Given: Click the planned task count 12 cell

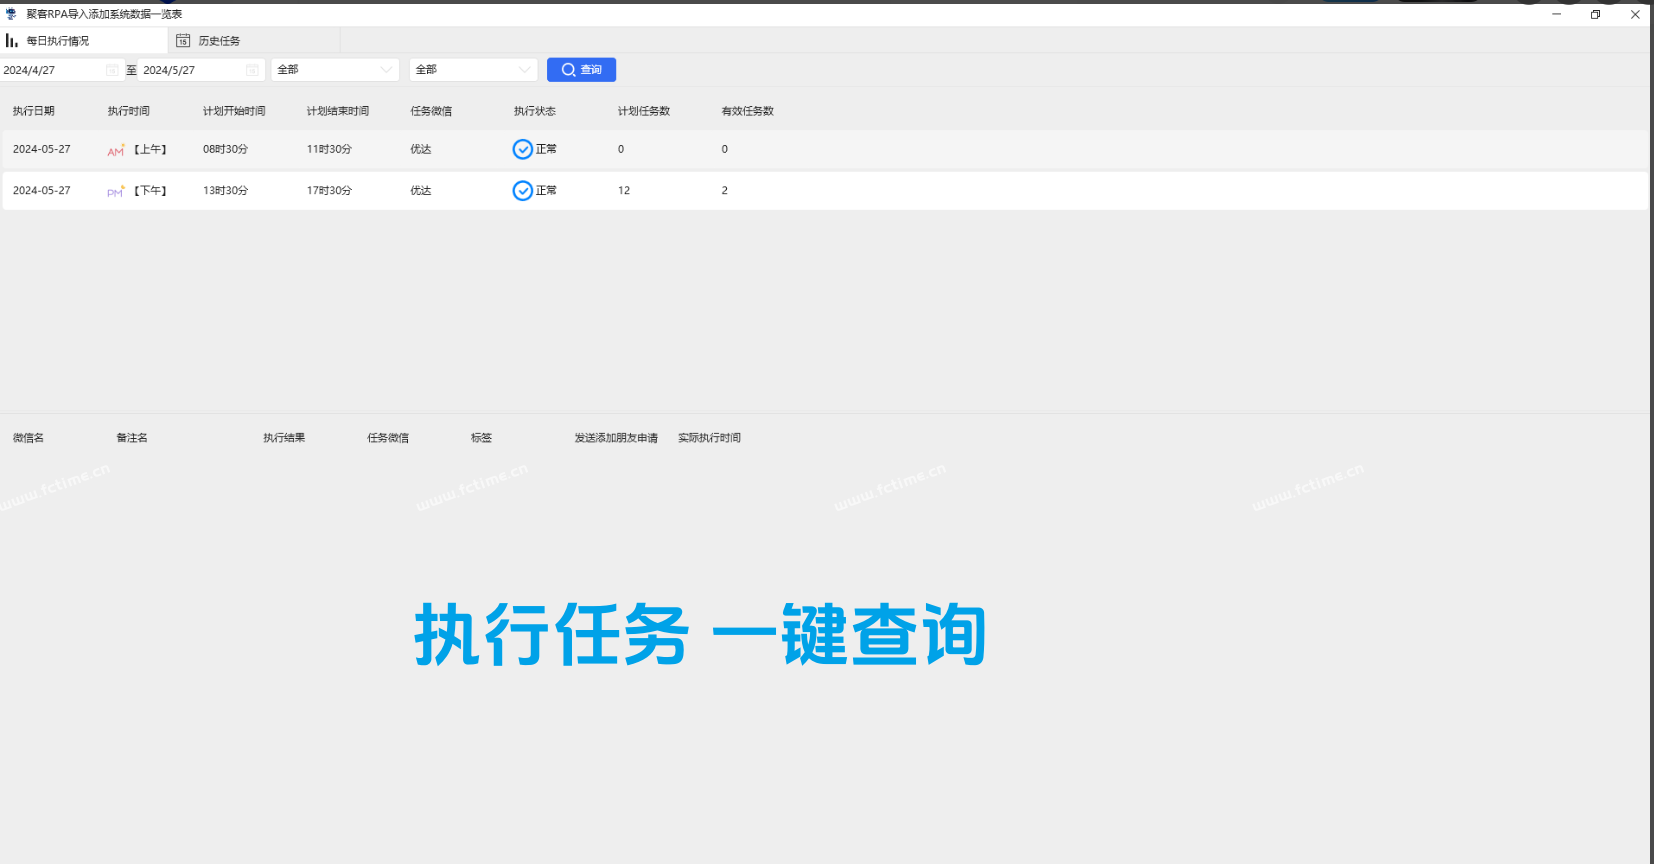Looking at the screenshot, I should pyautogui.click(x=624, y=190).
